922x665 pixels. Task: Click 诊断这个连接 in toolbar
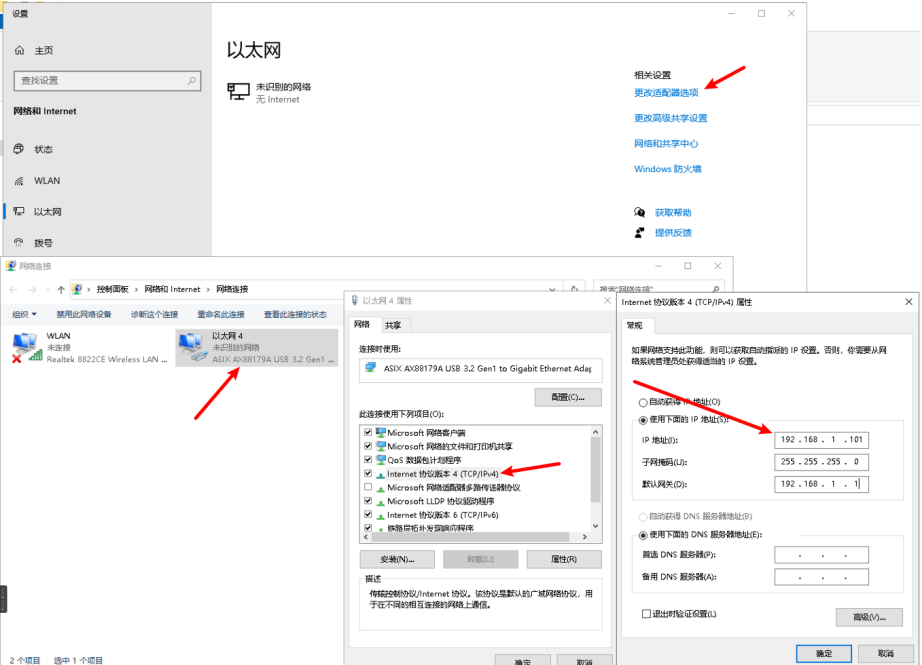(x=154, y=315)
